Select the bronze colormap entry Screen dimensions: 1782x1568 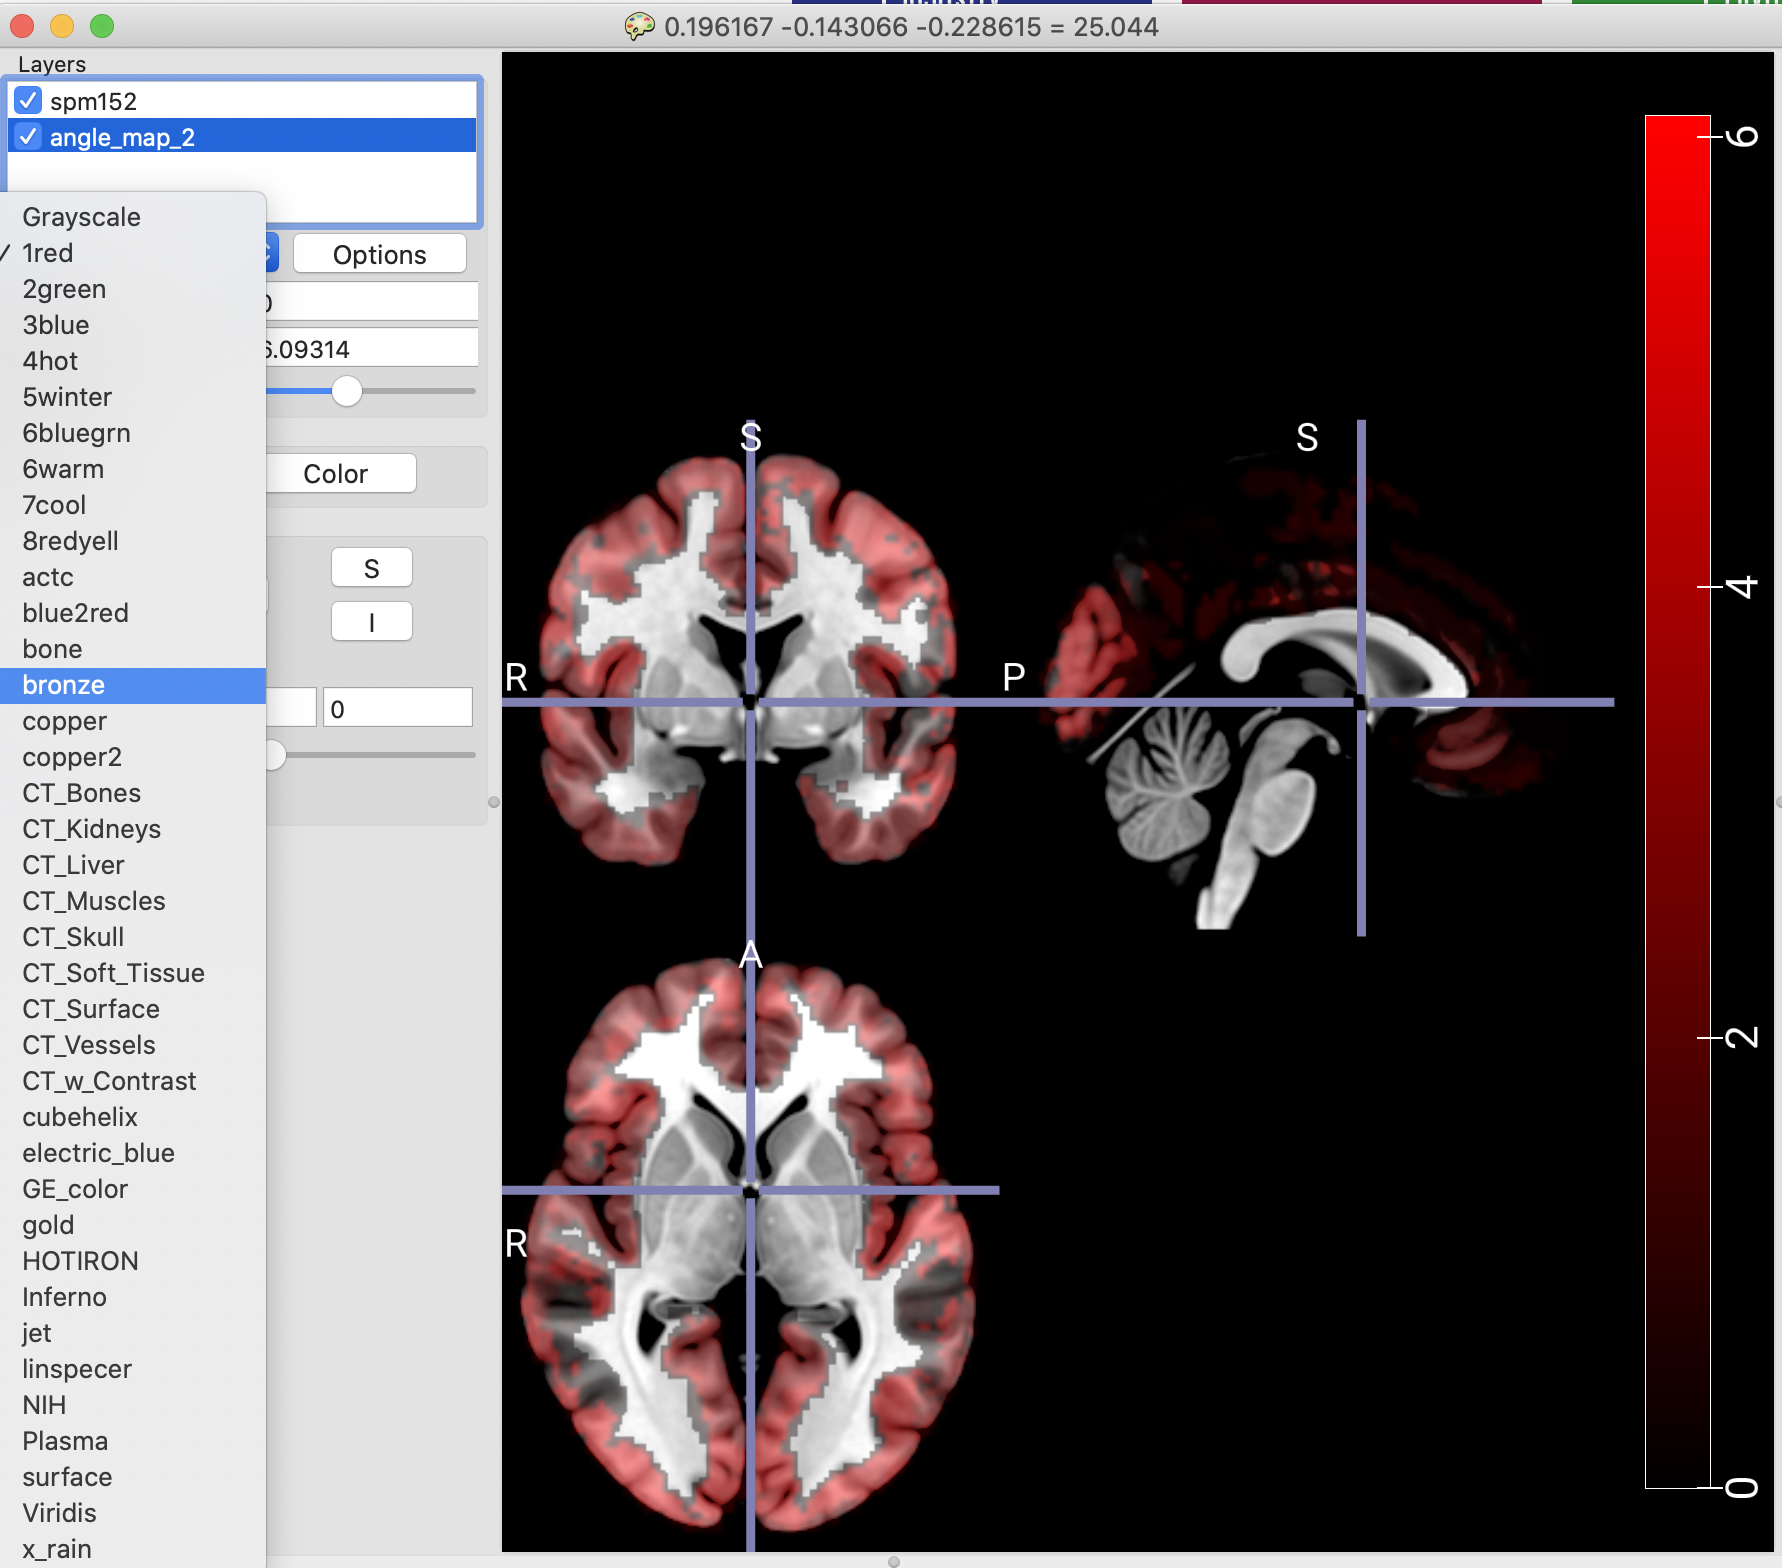pos(64,685)
